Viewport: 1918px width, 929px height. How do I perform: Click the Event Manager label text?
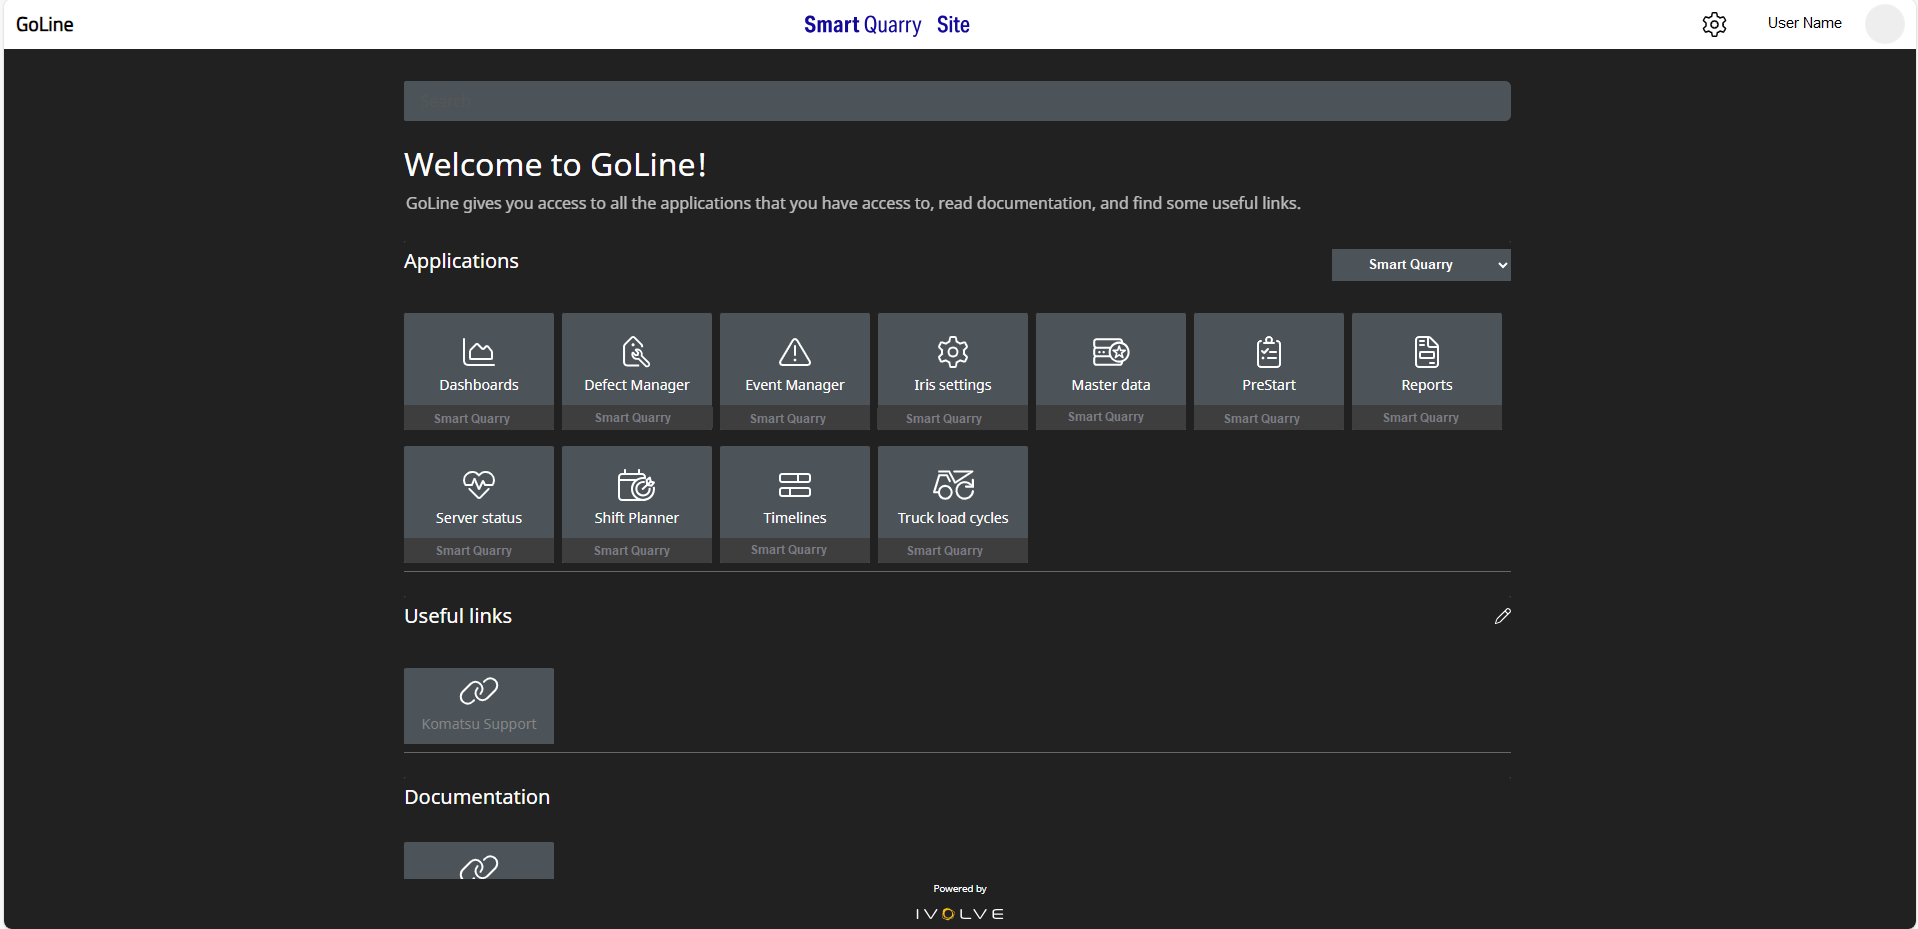795,385
